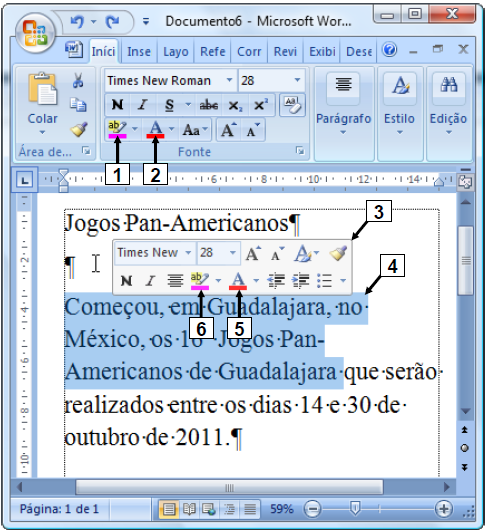Apply red font color in mini toolbar

pyautogui.click(x=238, y=281)
